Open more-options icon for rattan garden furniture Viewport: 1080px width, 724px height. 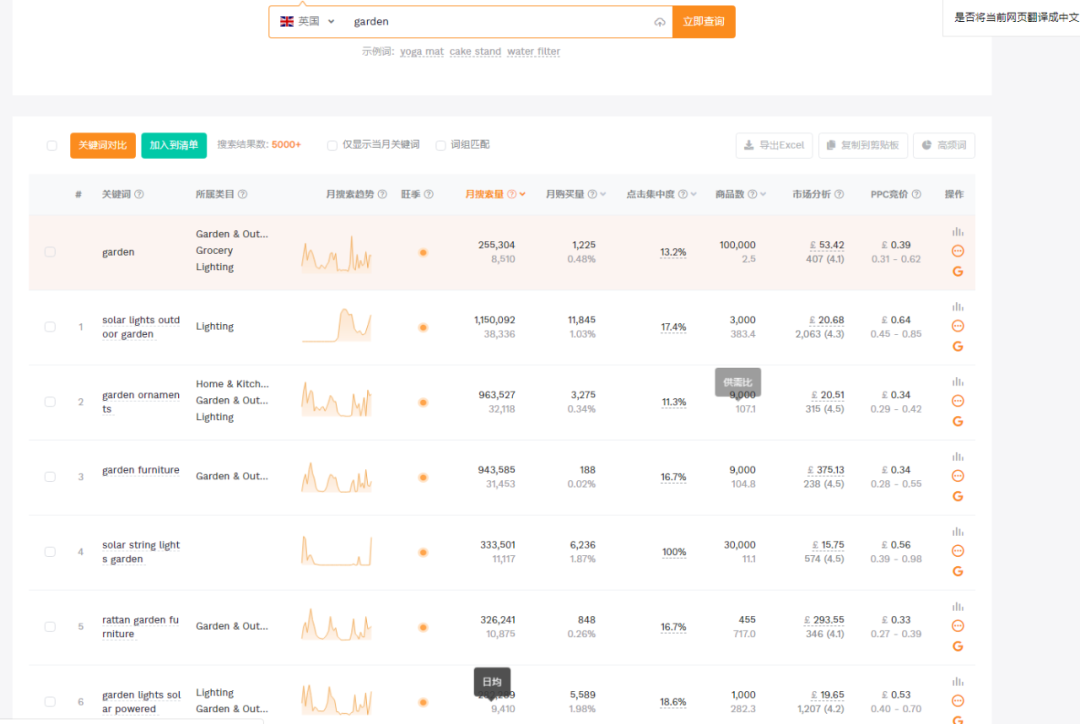(957, 626)
